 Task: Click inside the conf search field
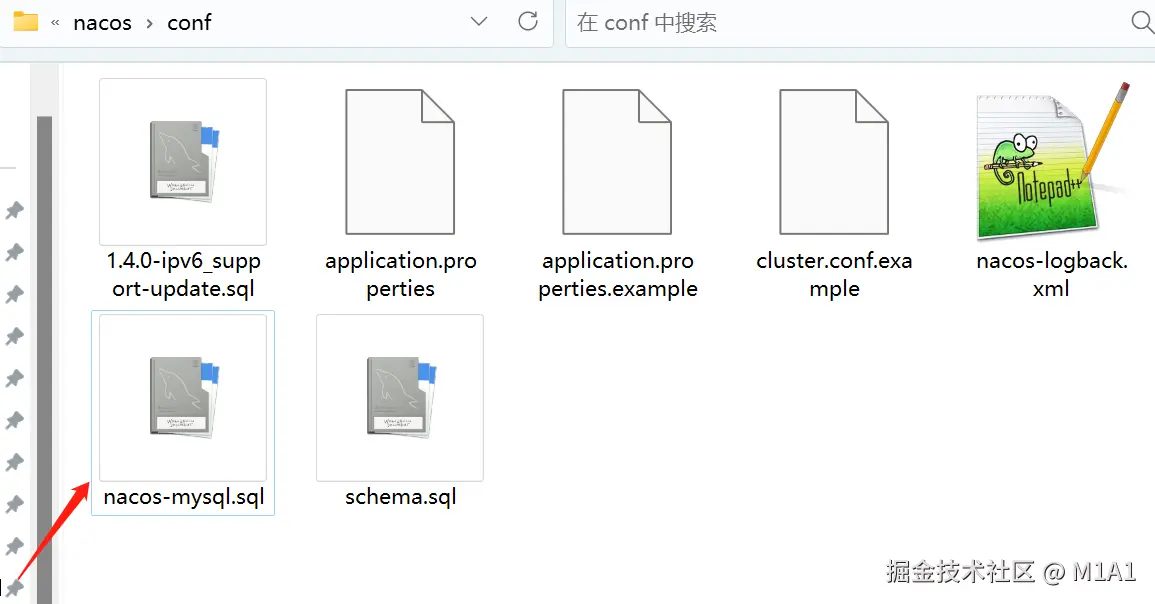[x=750, y=22]
